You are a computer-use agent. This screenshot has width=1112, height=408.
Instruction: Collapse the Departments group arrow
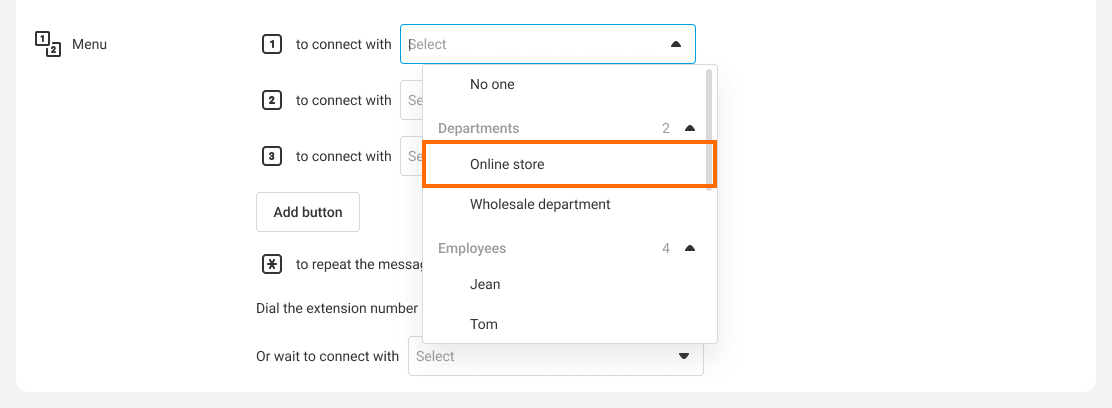[689, 128]
